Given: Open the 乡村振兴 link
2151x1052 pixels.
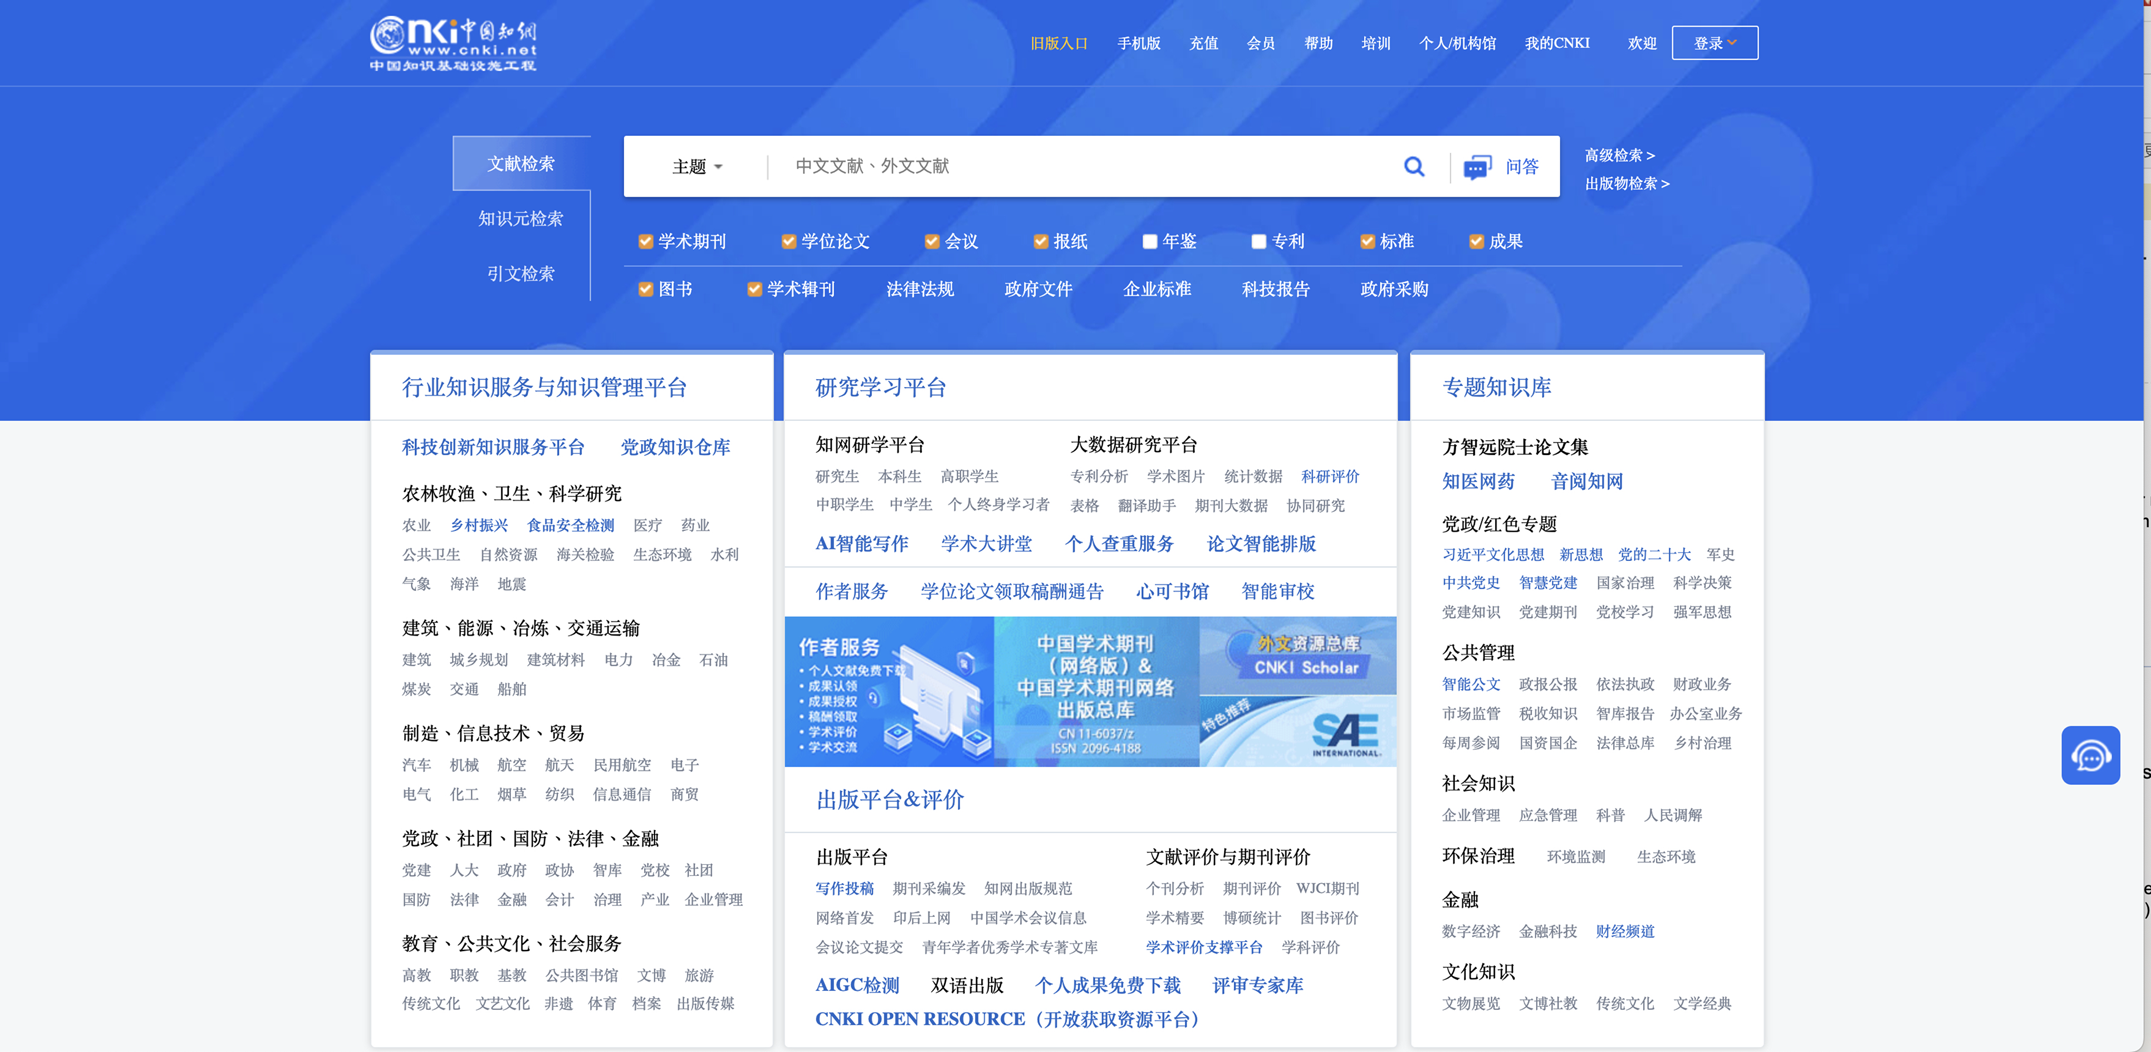Looking at the screenshot, I should 478,526.
